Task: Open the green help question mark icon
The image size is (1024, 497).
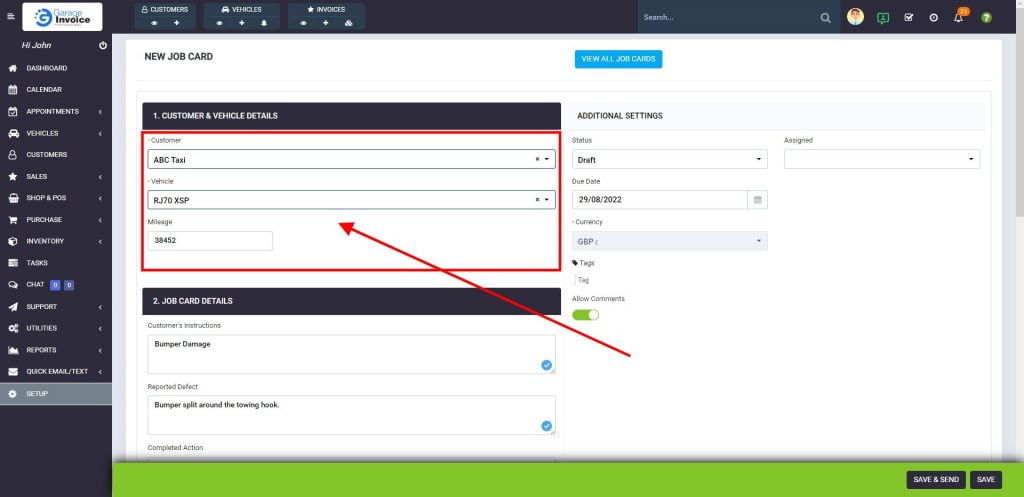Action: click(986, 18)
